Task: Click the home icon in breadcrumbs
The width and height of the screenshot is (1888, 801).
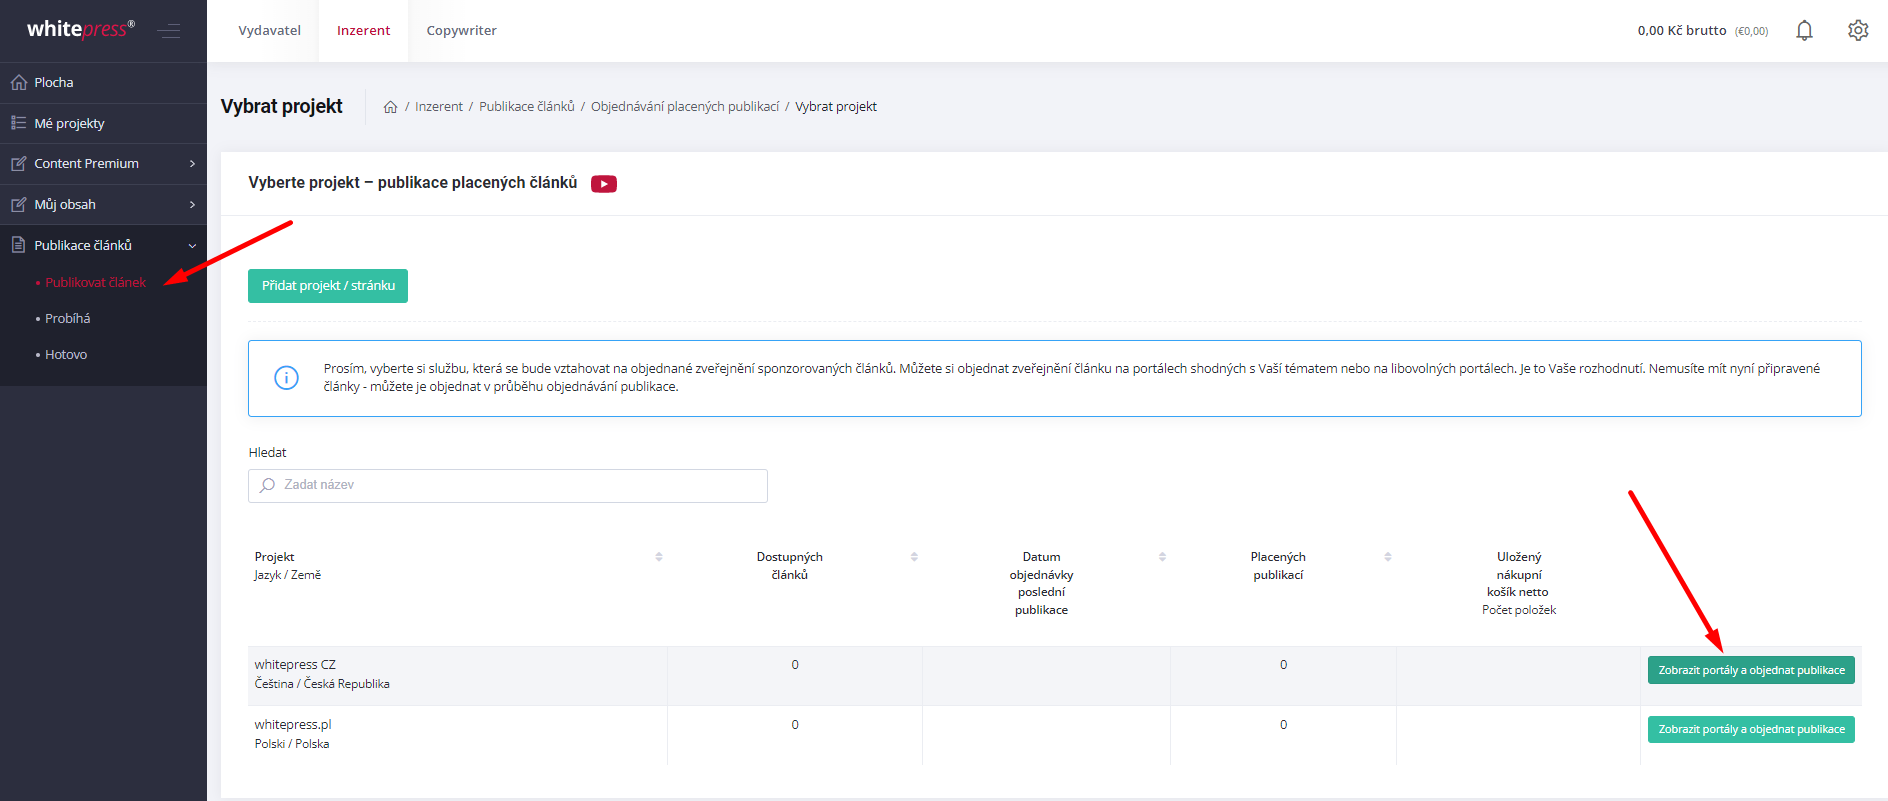Action: point(391,107)
